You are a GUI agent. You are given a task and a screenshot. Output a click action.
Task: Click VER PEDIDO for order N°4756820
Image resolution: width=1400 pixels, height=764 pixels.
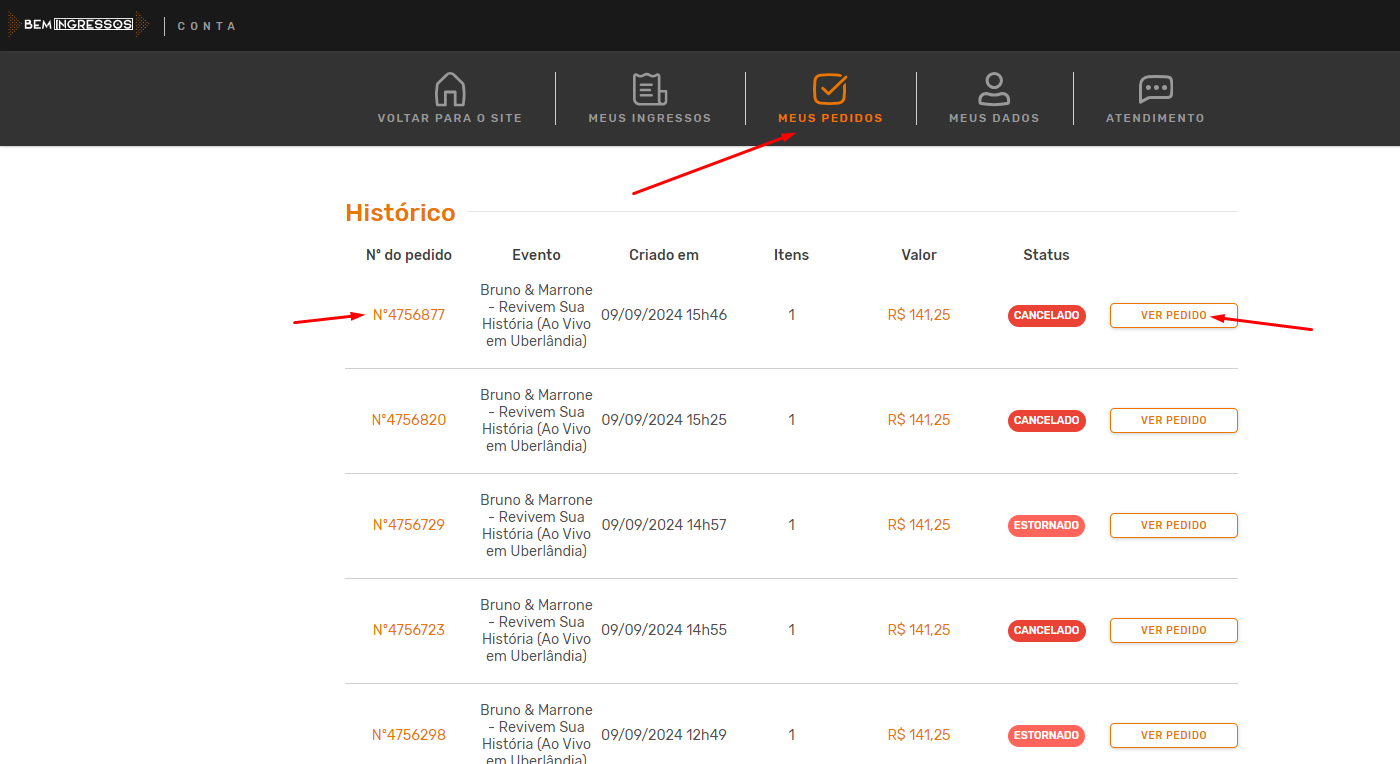click(x=1174, y=420)
